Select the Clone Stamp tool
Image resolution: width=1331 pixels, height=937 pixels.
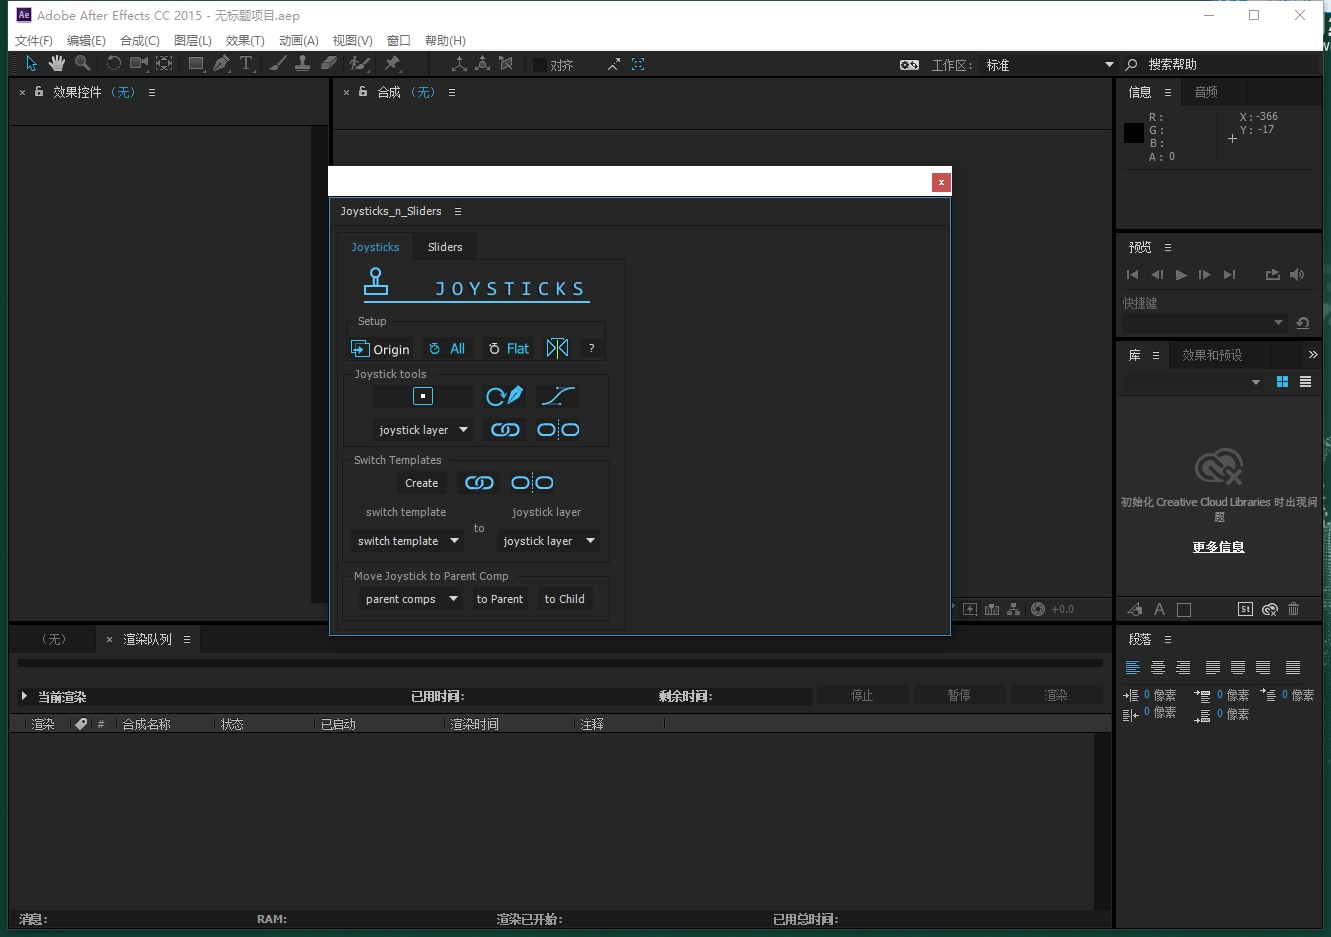click(x=302, y=63)
